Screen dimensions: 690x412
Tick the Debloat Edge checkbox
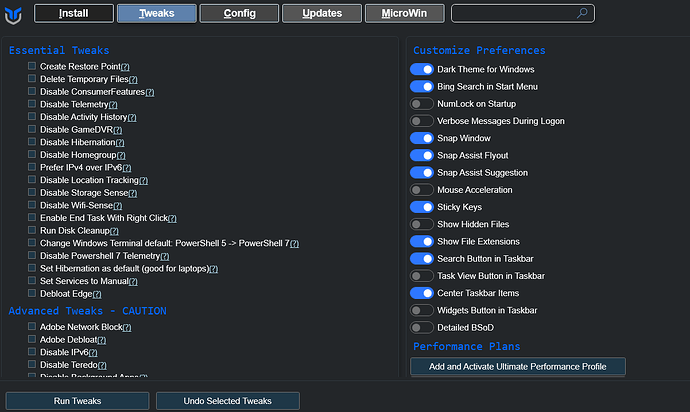point(32,293)
